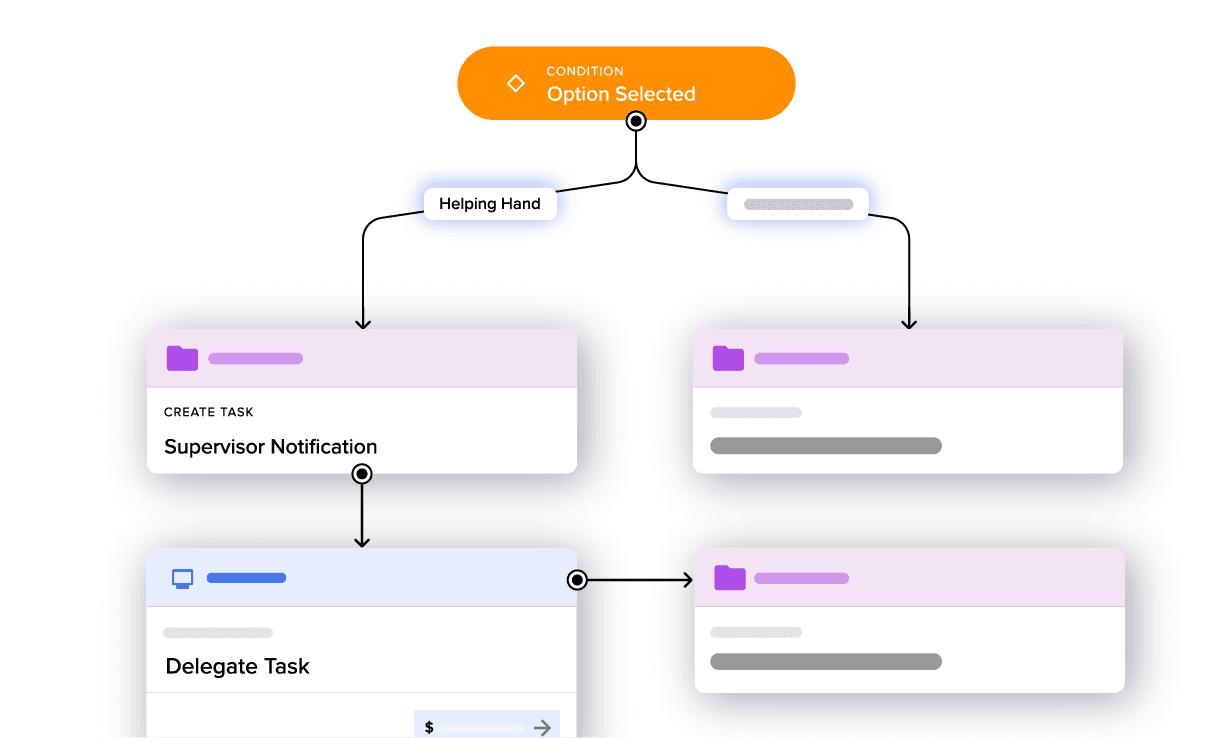
Task: Open the Option Selected condition node
Action: (626, 83)
